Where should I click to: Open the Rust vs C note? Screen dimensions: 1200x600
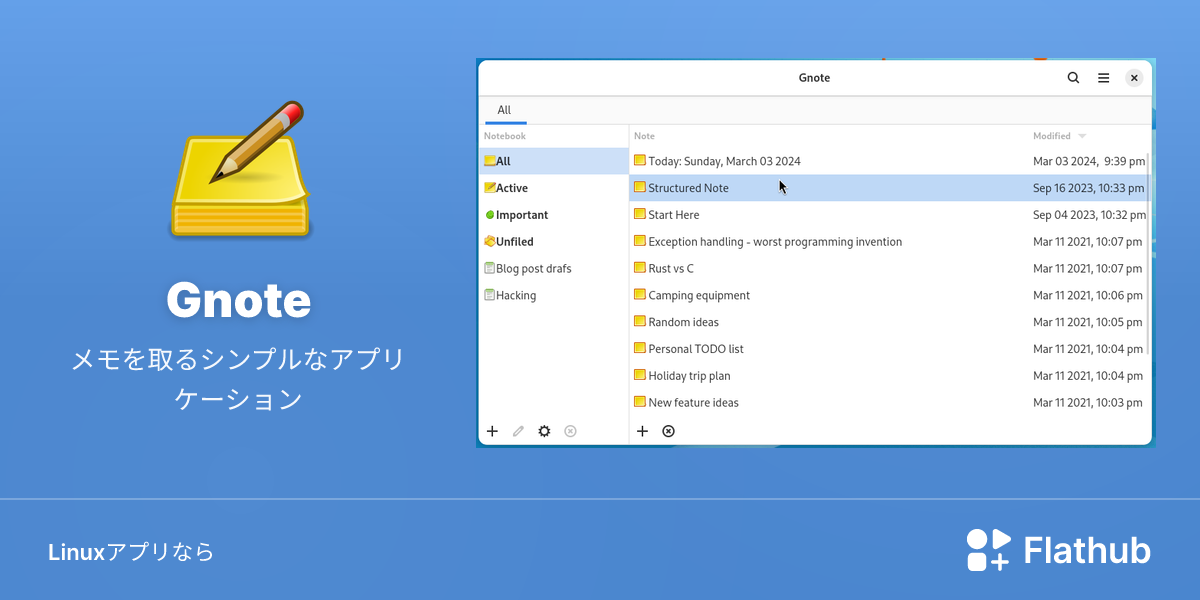click(x=671, y=269)
